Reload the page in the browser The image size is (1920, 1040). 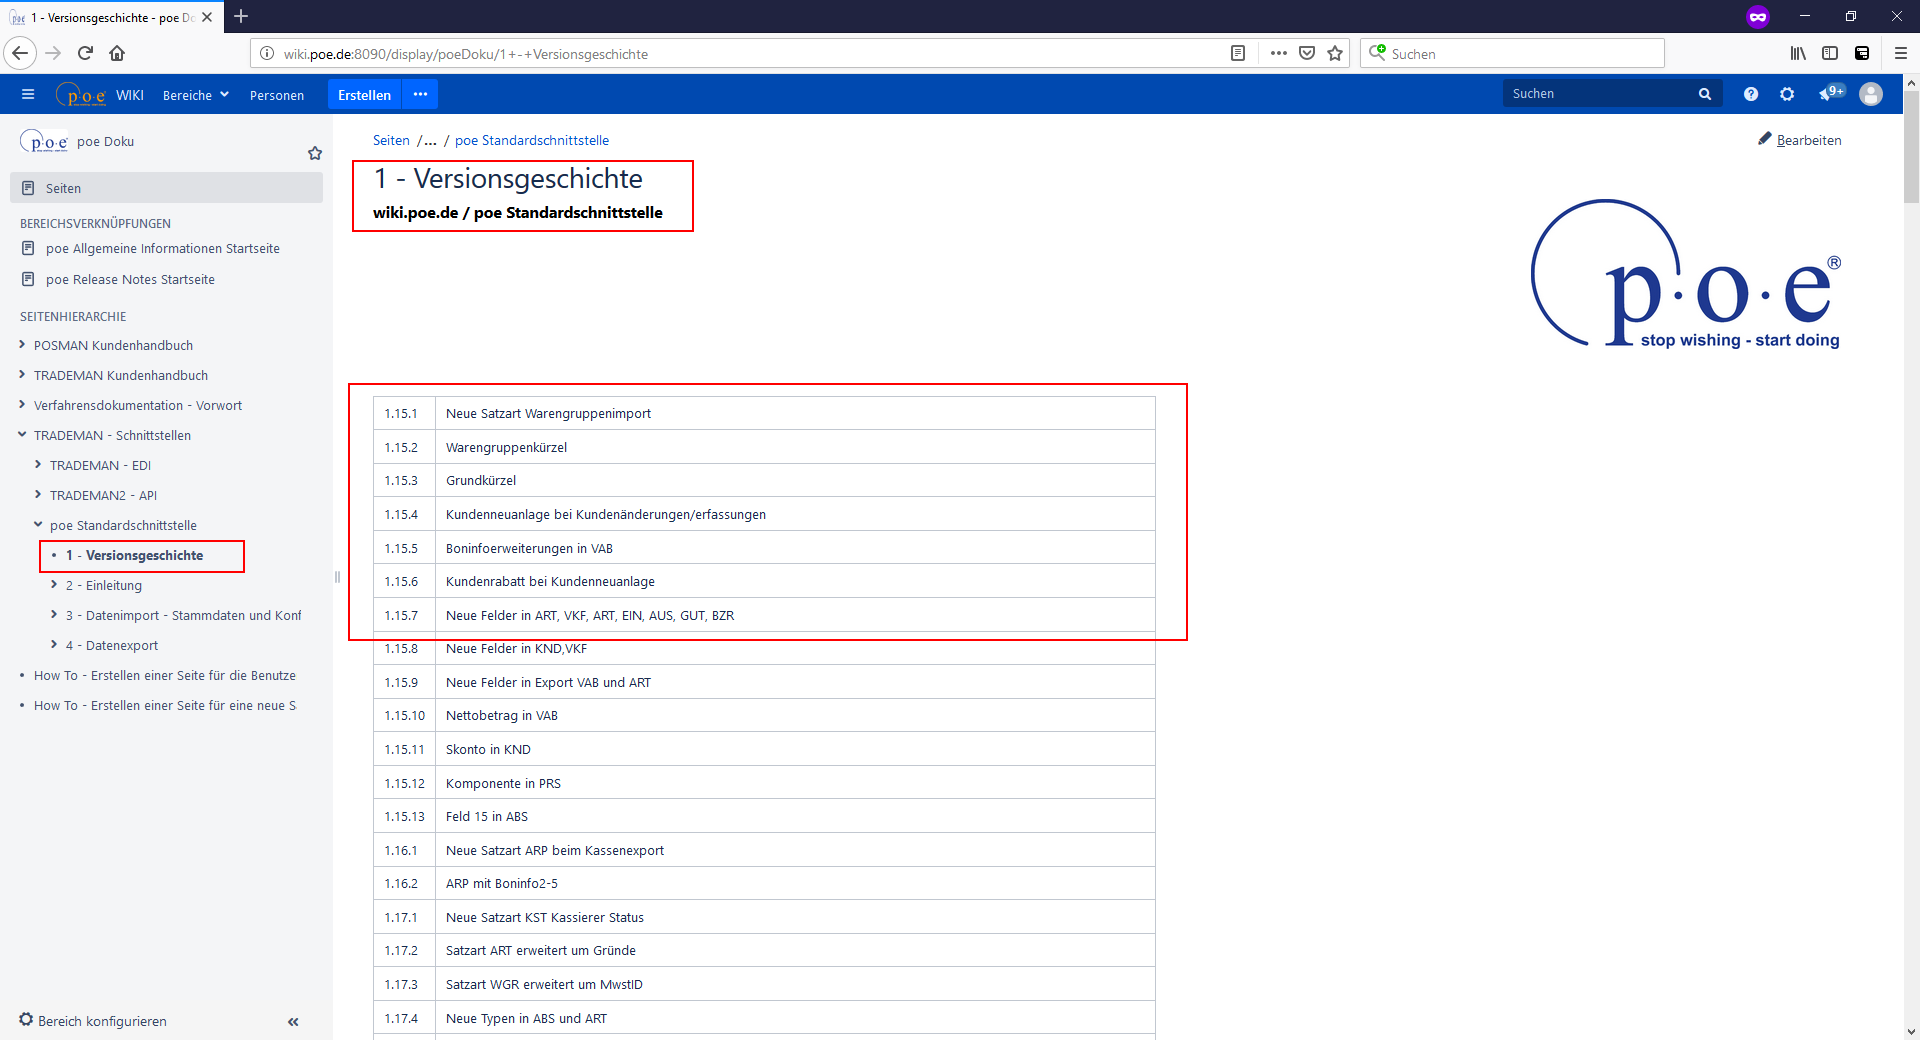(85, 54)
